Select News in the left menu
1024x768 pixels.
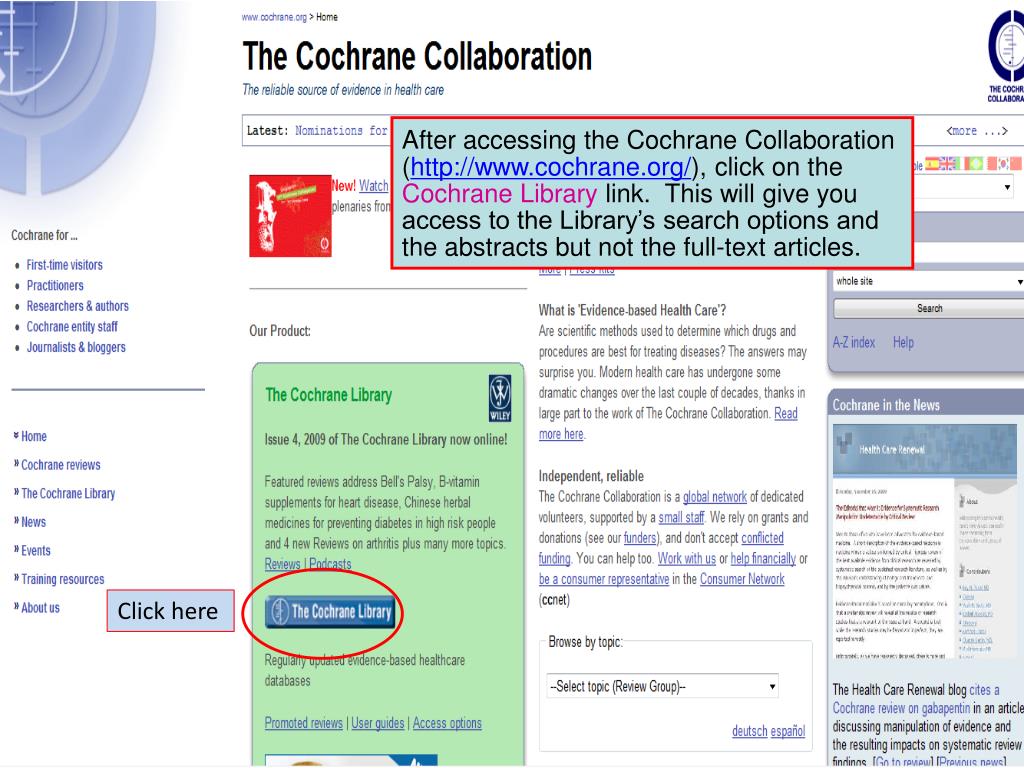(x=33, y=522)
